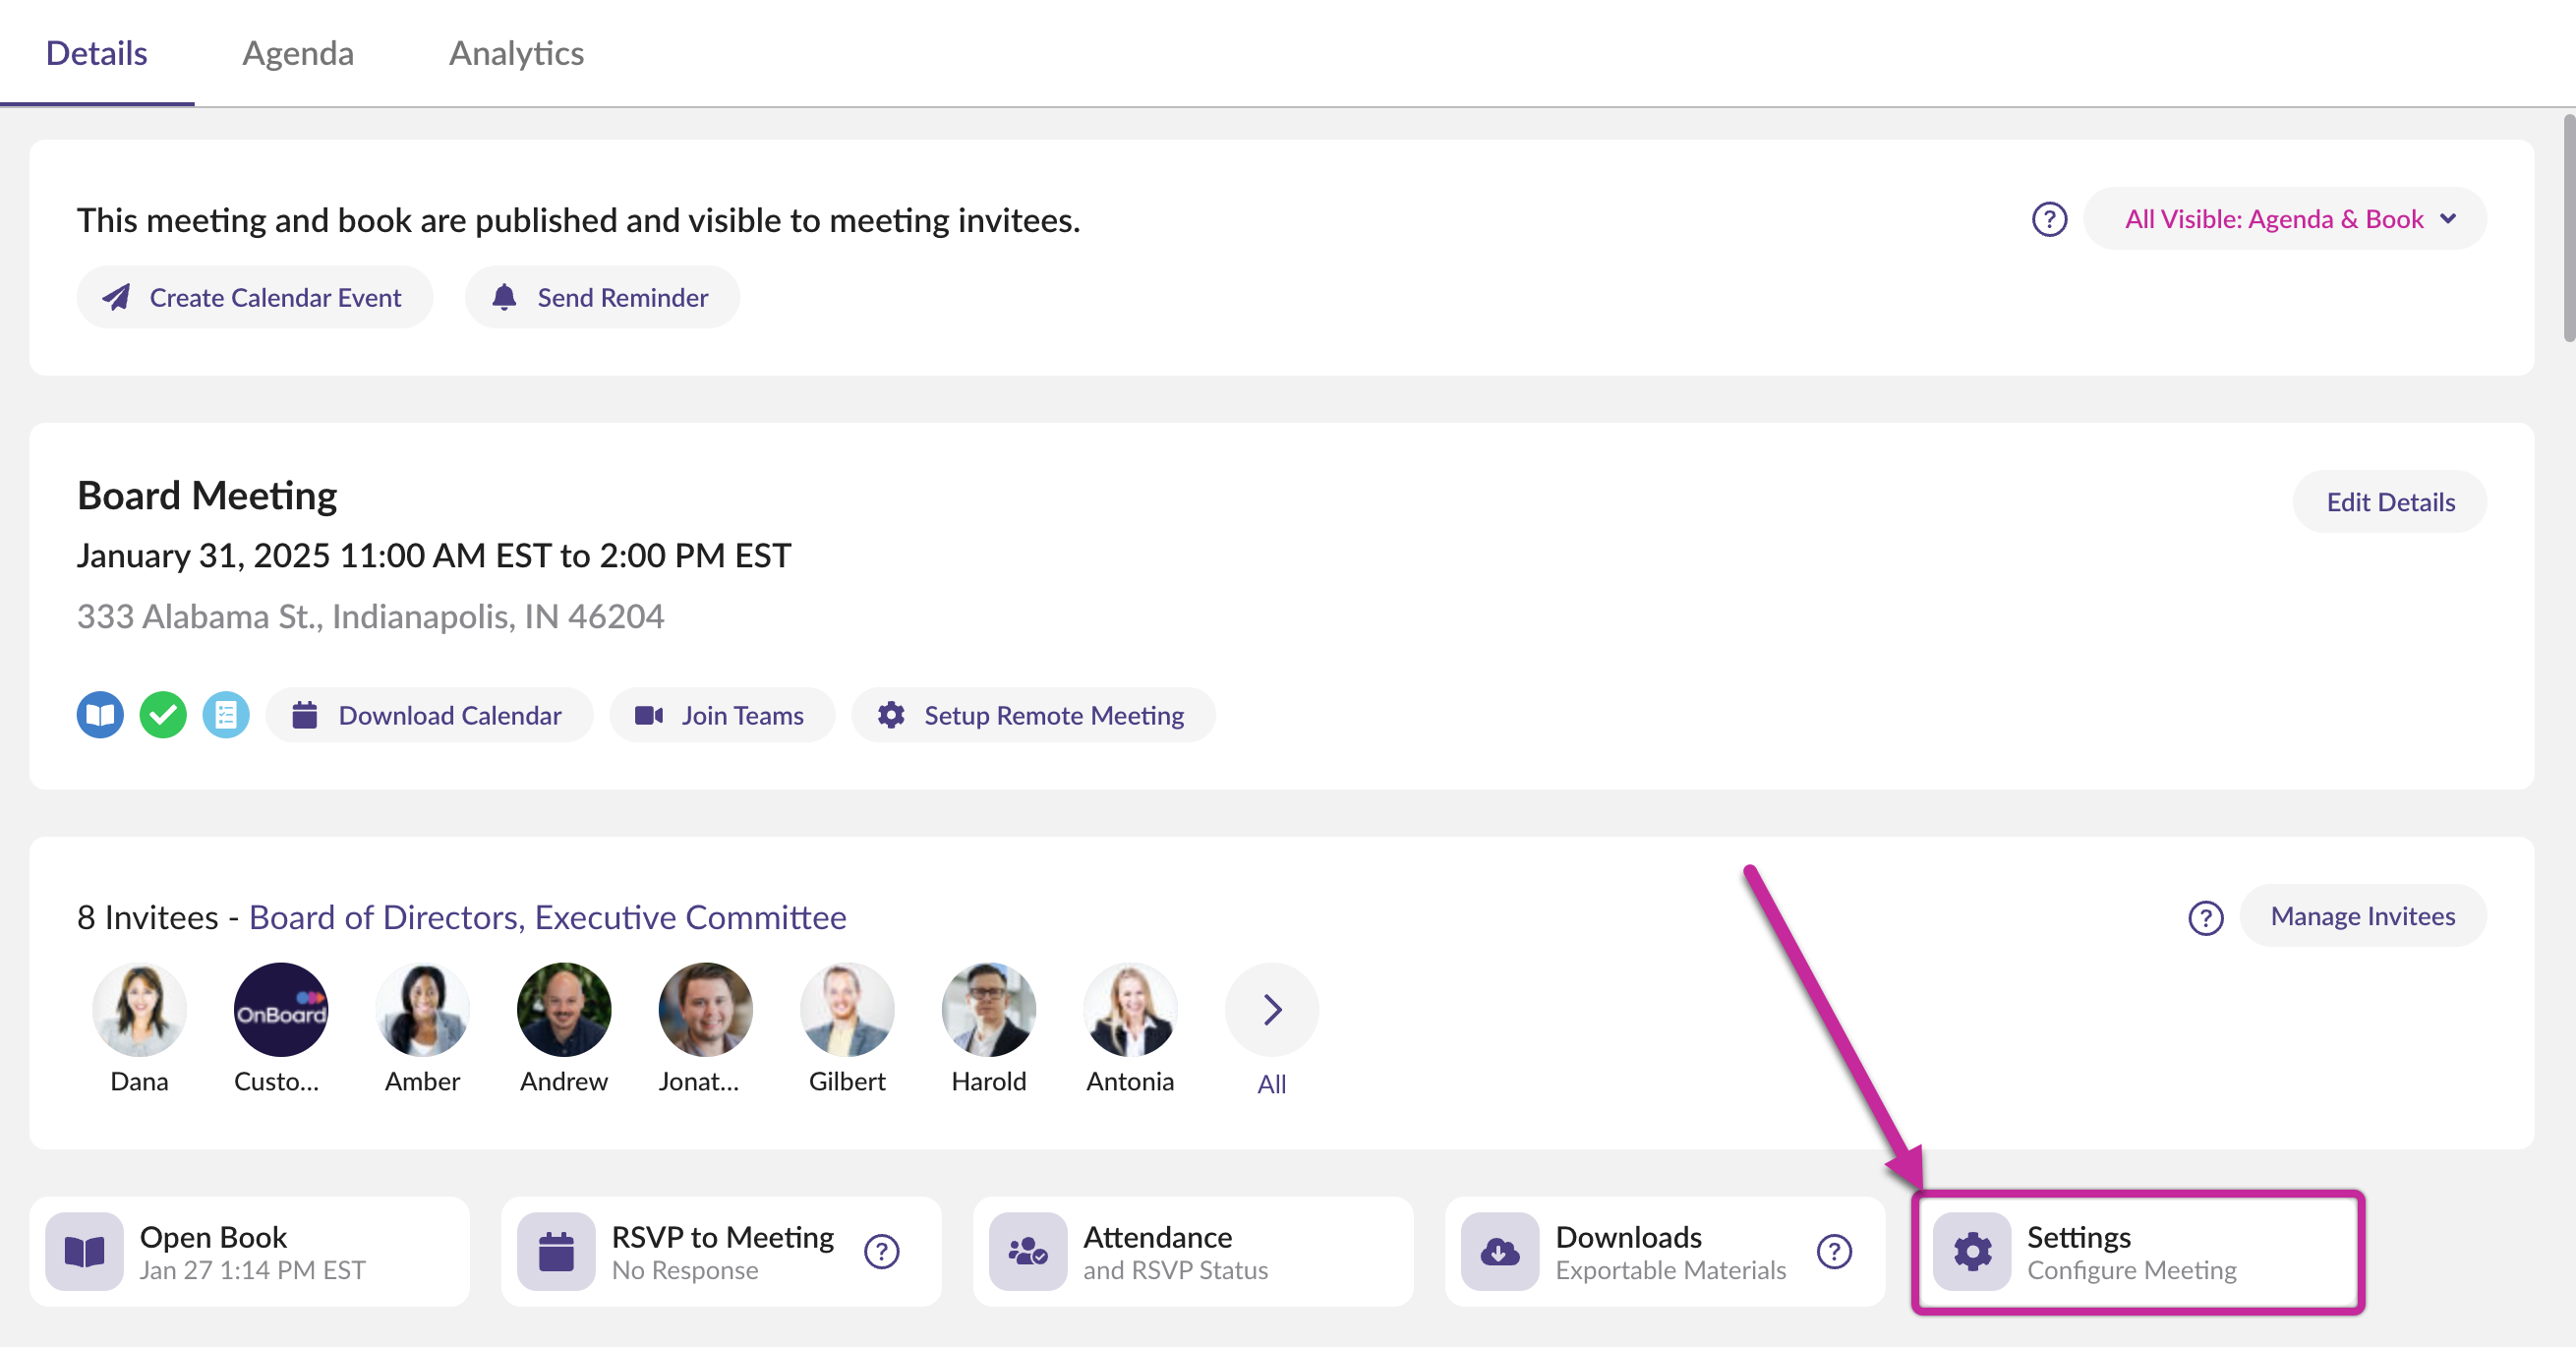Click the blue book status icon
This screenshot has height=1347, width=2576.
[x=100, y=715]
